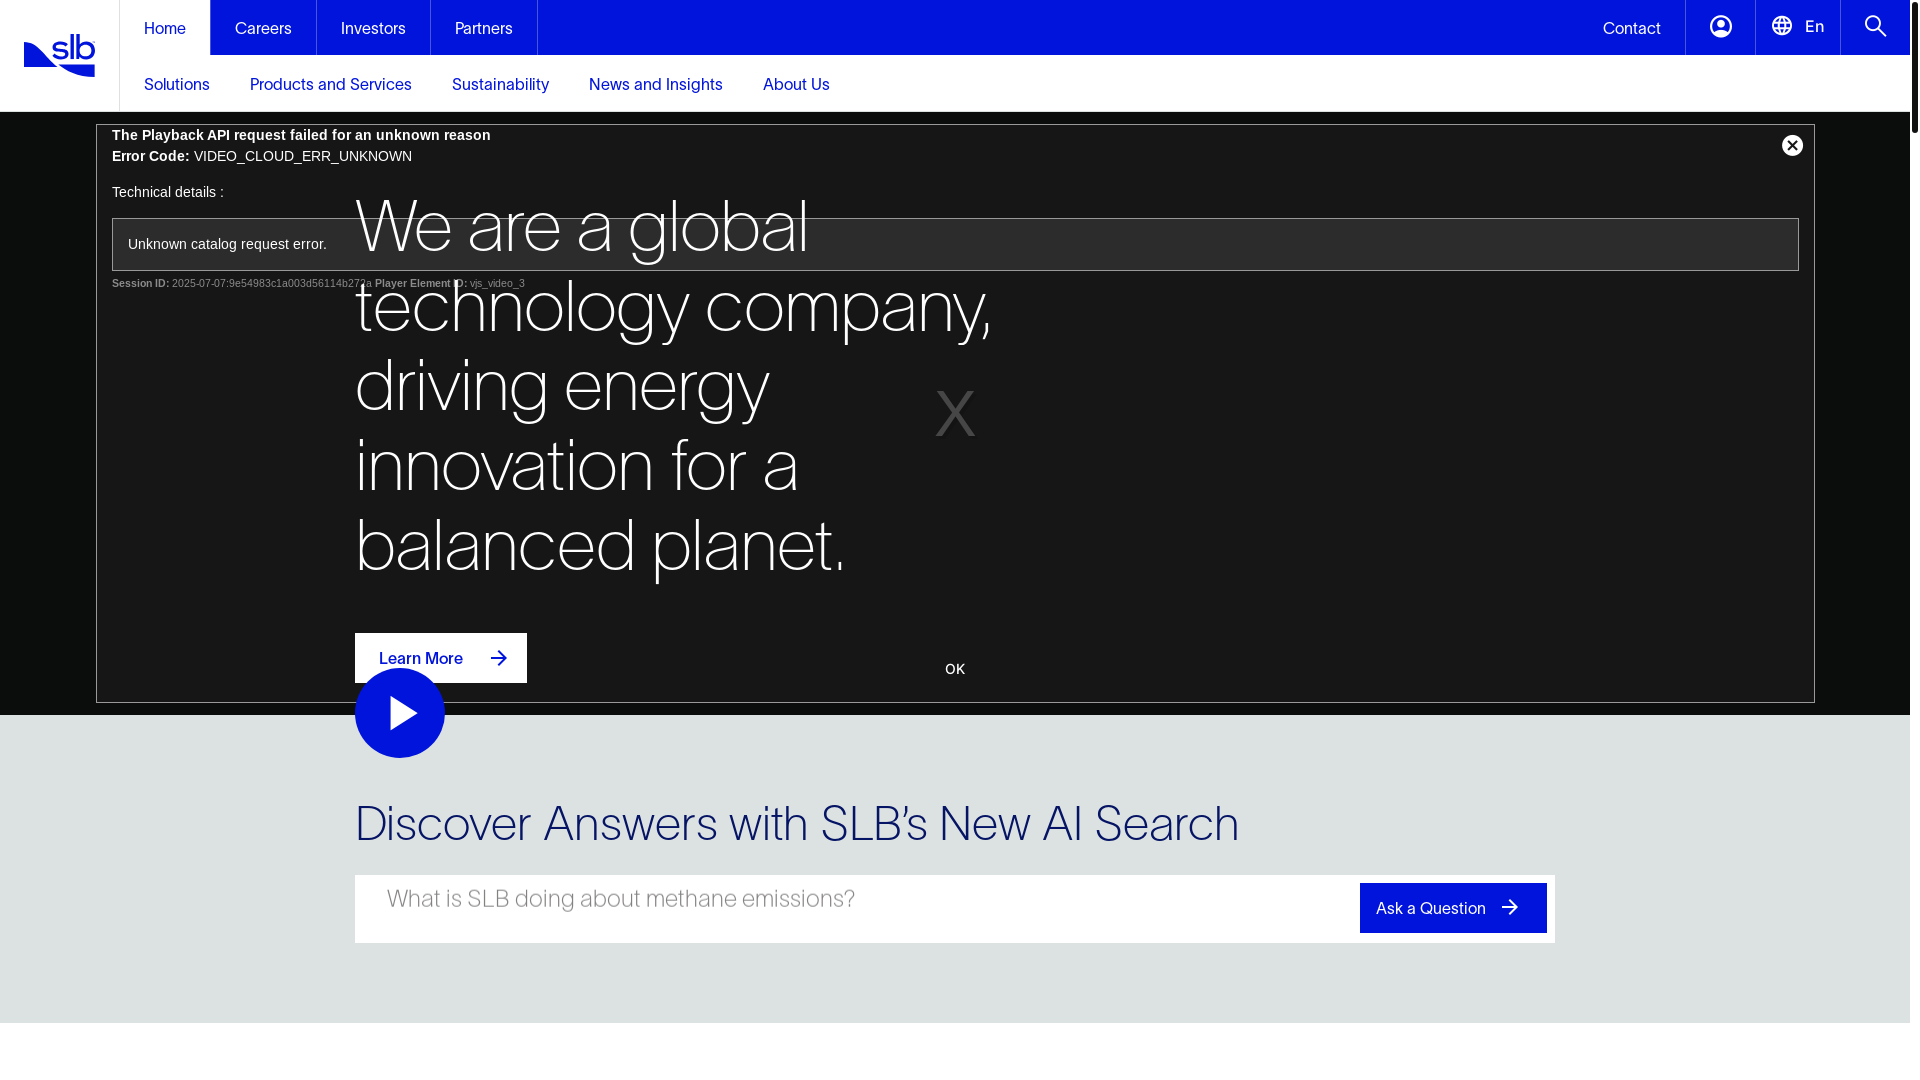
Task: Open the Sustainability menu
Action: (500, 84)
